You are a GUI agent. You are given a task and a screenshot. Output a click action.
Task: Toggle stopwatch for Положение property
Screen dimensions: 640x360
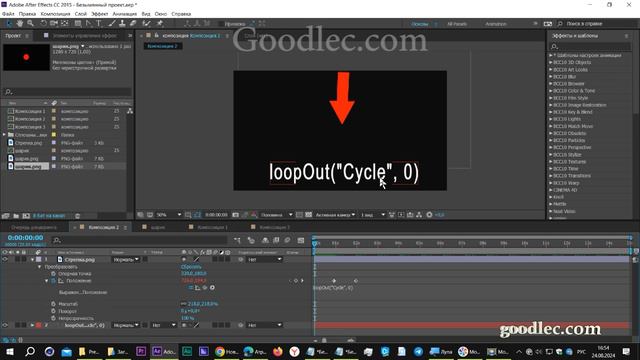pos(53,281)
